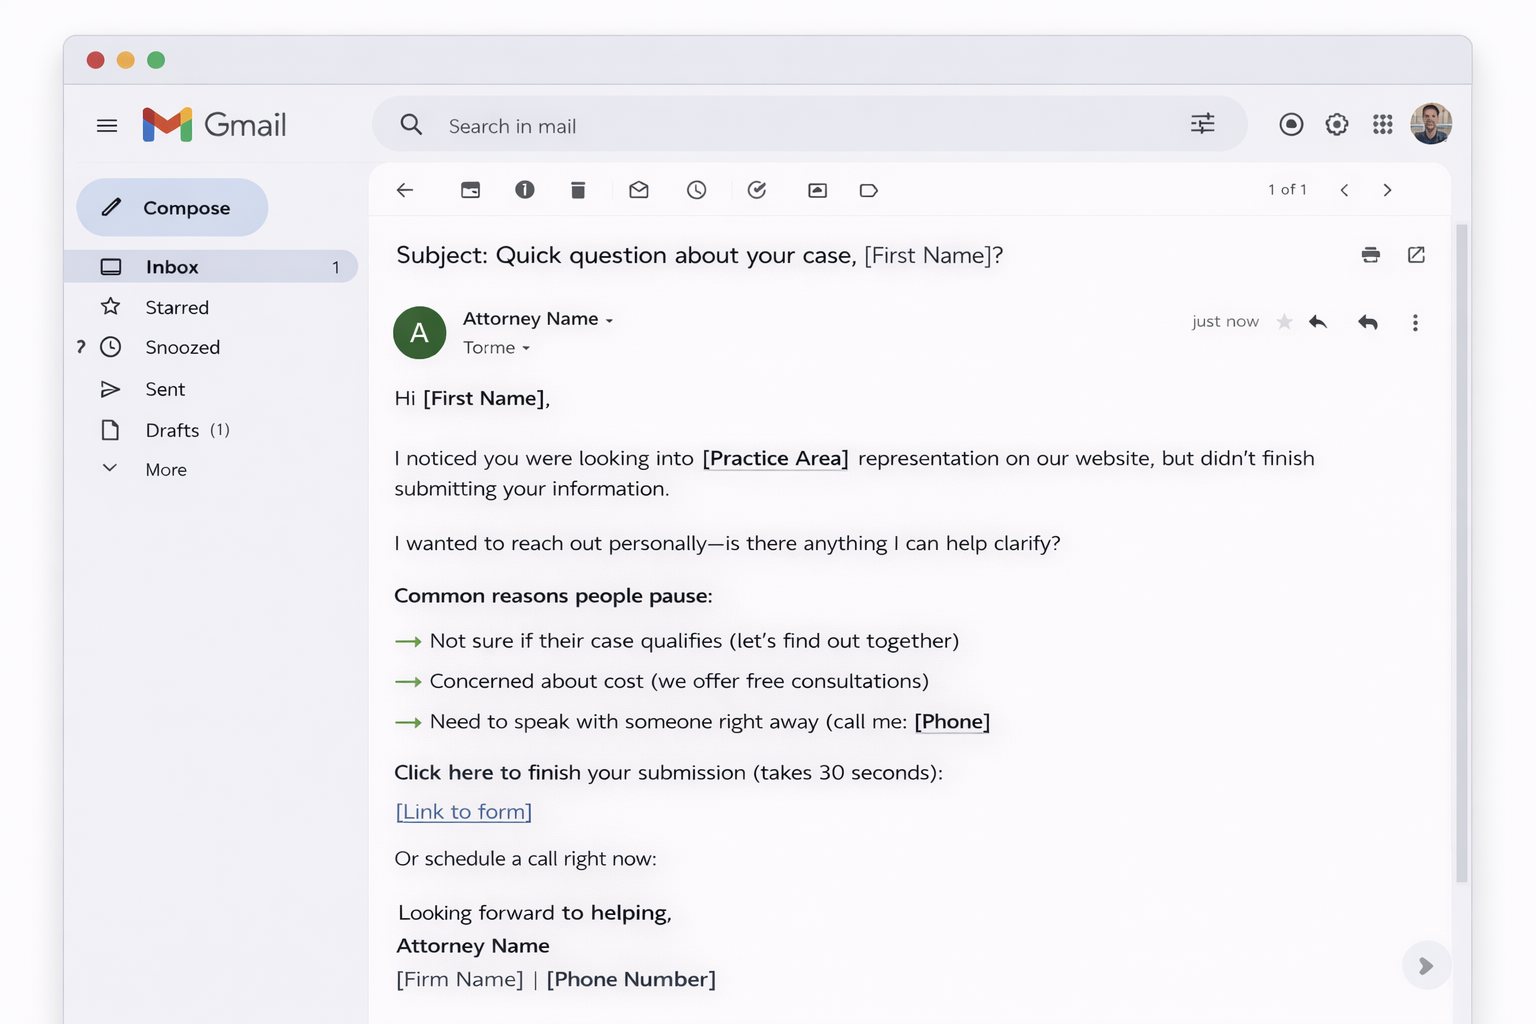Go to the Drafts folder
Image resolution: width=1536 pixels, height=1024 pixels.
[x=172, y=430]
